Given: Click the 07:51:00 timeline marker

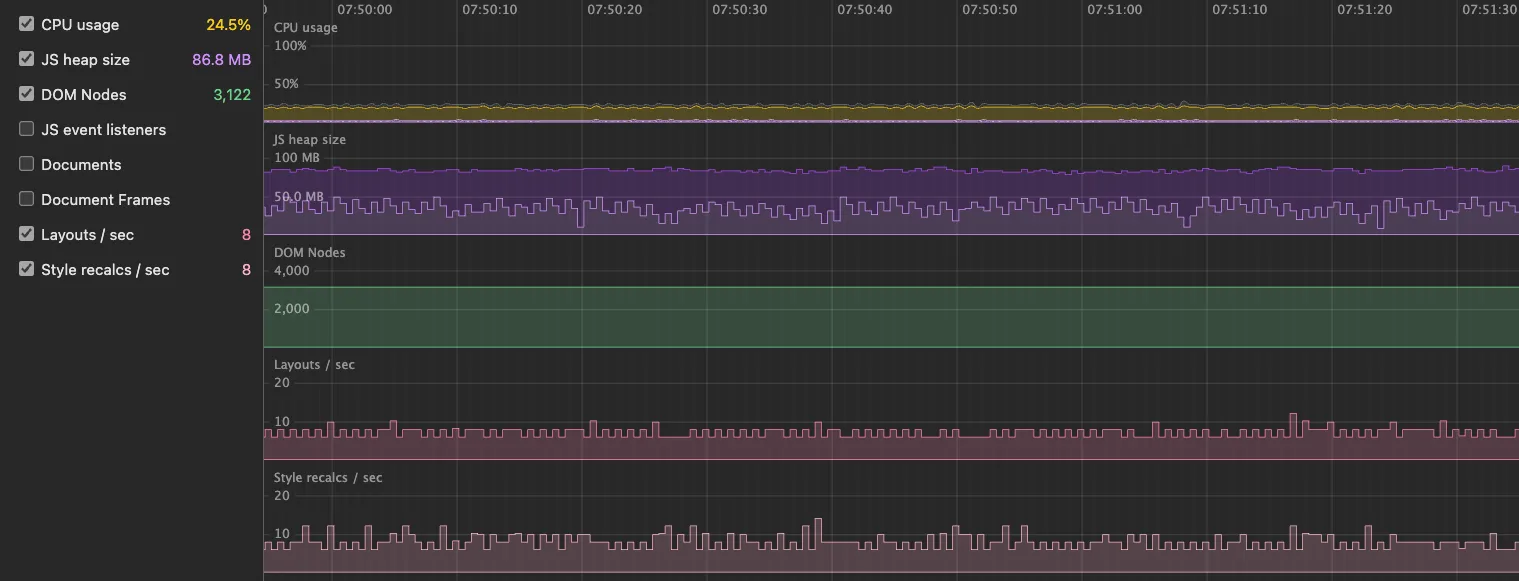Looking at the screenshot, I should [1115, 9].
